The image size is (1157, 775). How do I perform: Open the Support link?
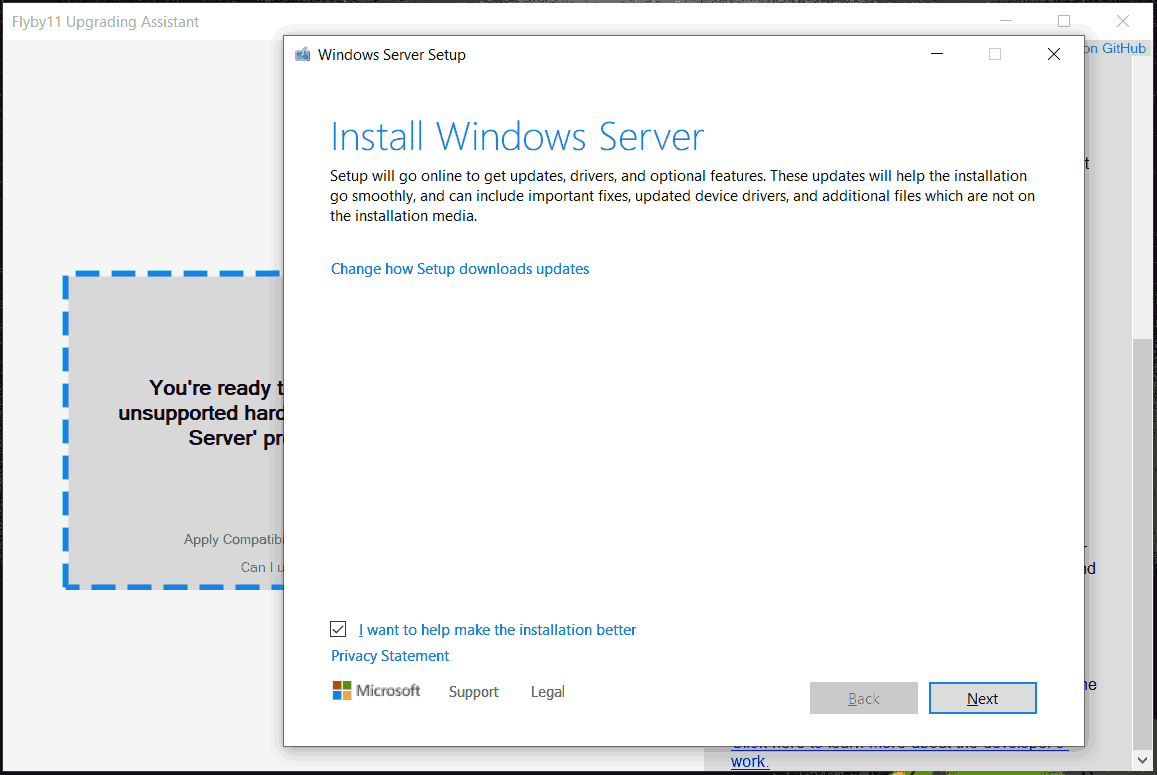point(473,691)
